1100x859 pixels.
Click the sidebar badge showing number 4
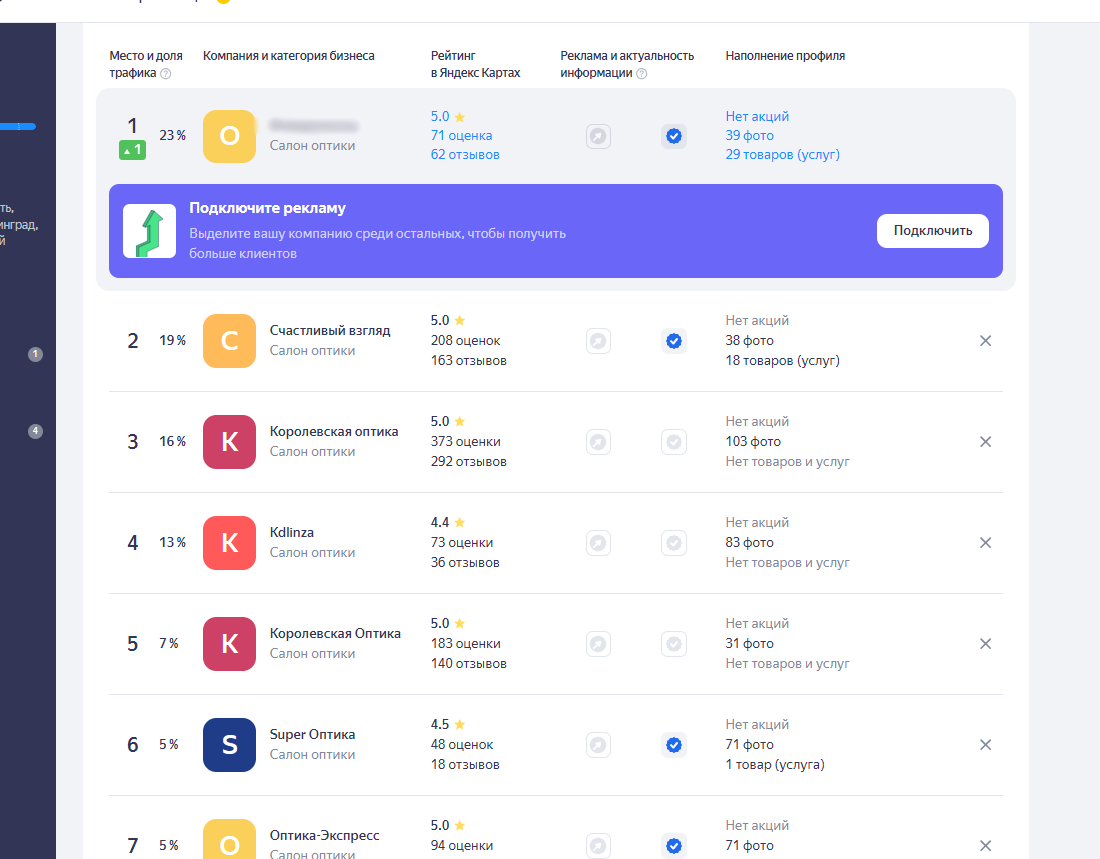36,431
